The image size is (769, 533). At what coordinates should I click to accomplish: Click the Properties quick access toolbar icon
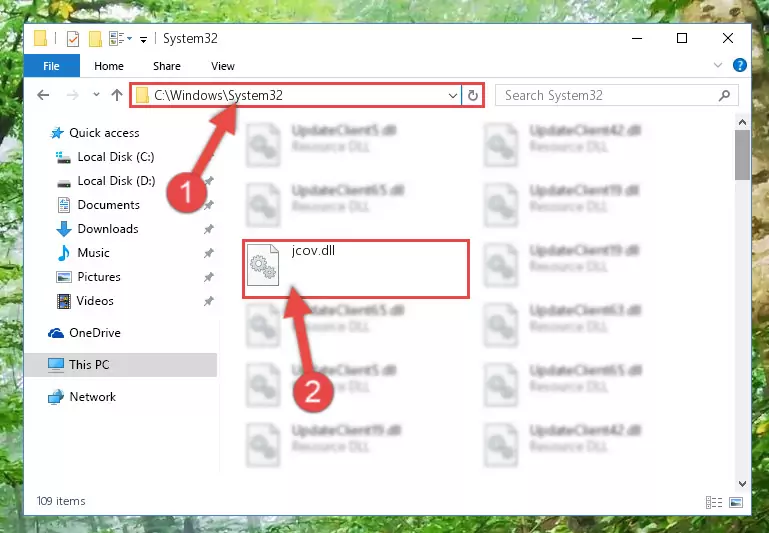click(x=73, y=38)
